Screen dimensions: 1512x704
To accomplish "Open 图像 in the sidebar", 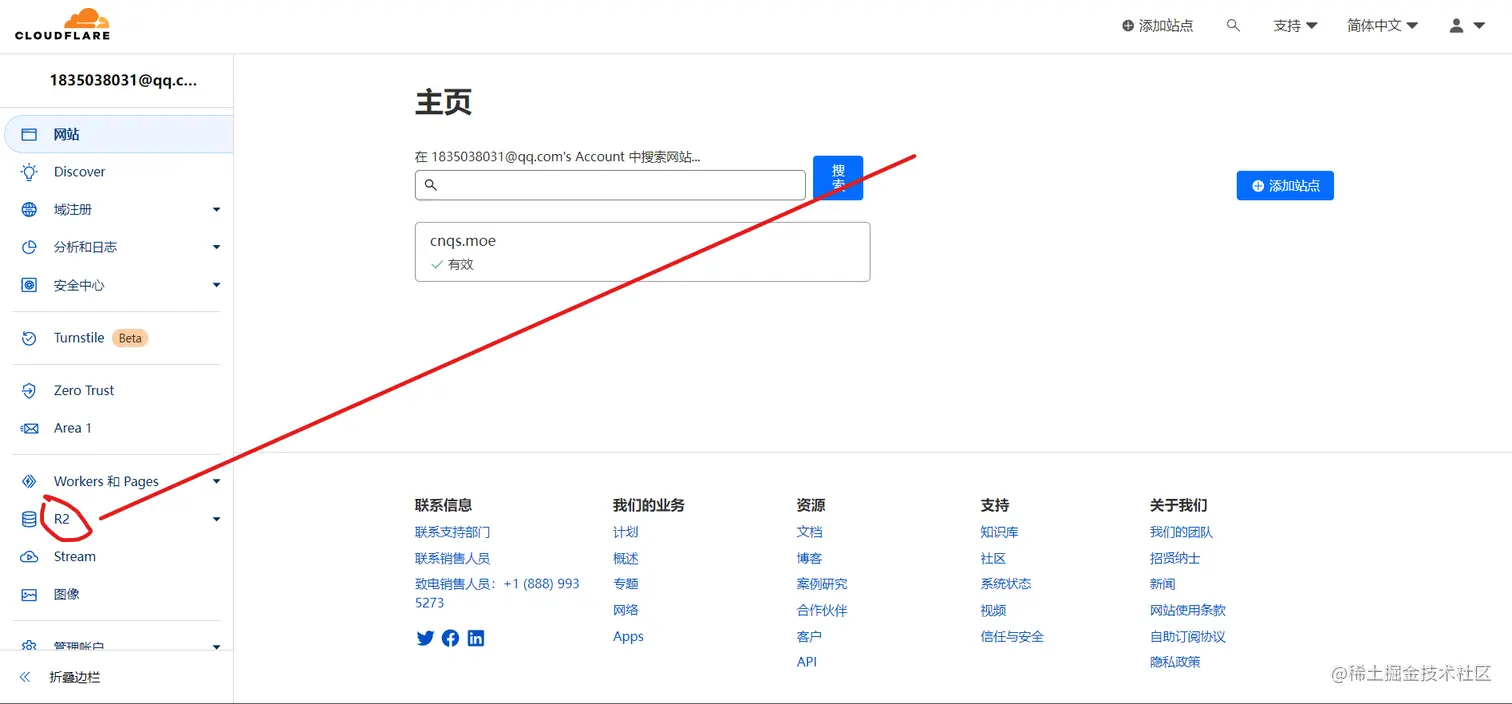I will tap(67, 594).
